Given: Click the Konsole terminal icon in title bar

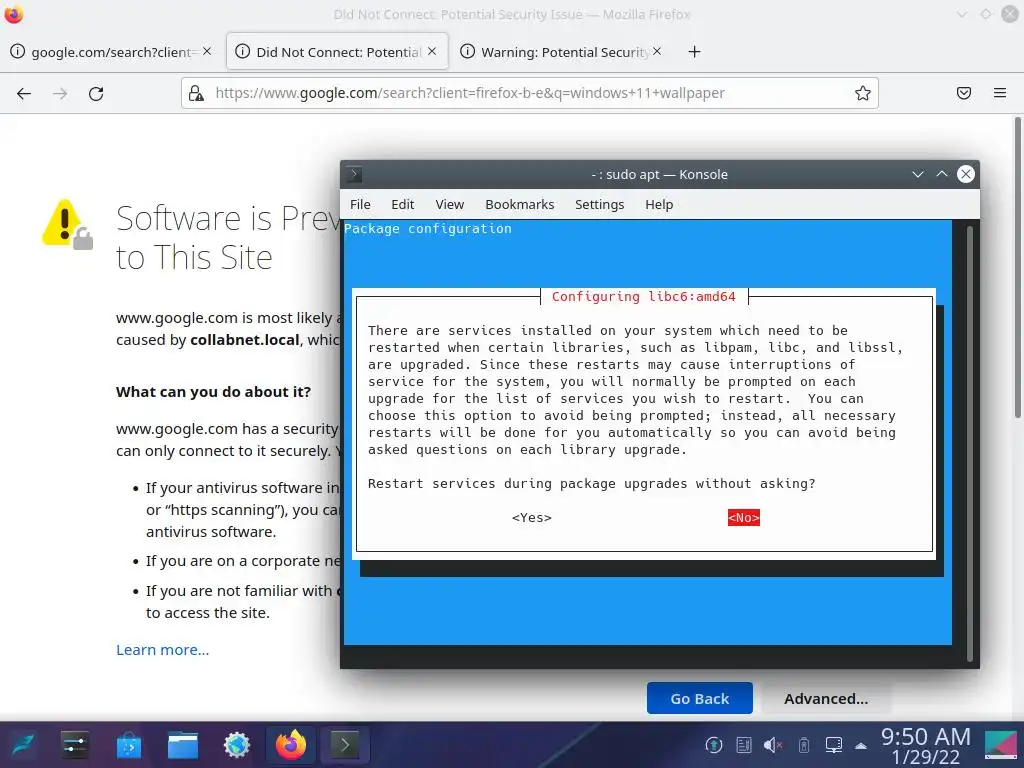Looking at the screenshot, I should (353, 174).
